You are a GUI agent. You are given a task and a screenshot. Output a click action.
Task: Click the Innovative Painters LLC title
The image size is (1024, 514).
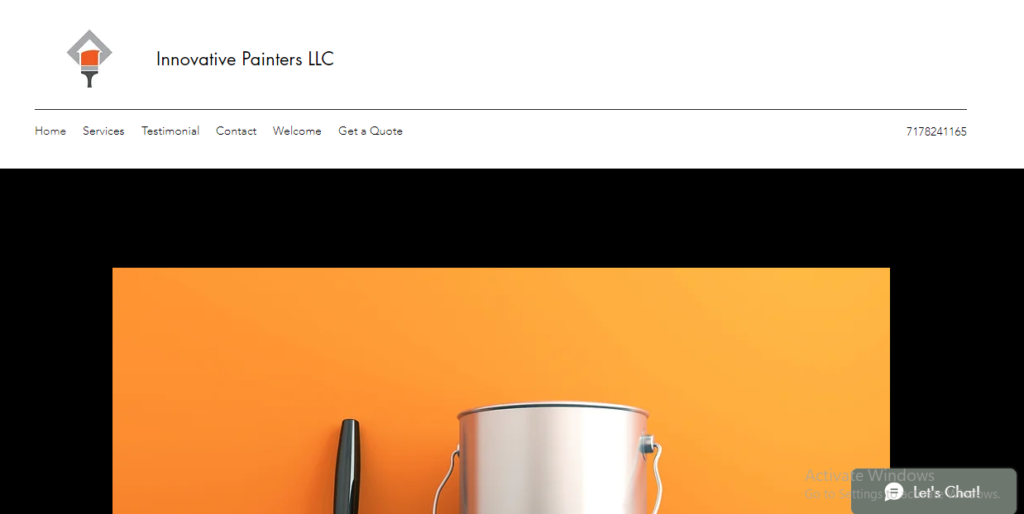point(245,59)
